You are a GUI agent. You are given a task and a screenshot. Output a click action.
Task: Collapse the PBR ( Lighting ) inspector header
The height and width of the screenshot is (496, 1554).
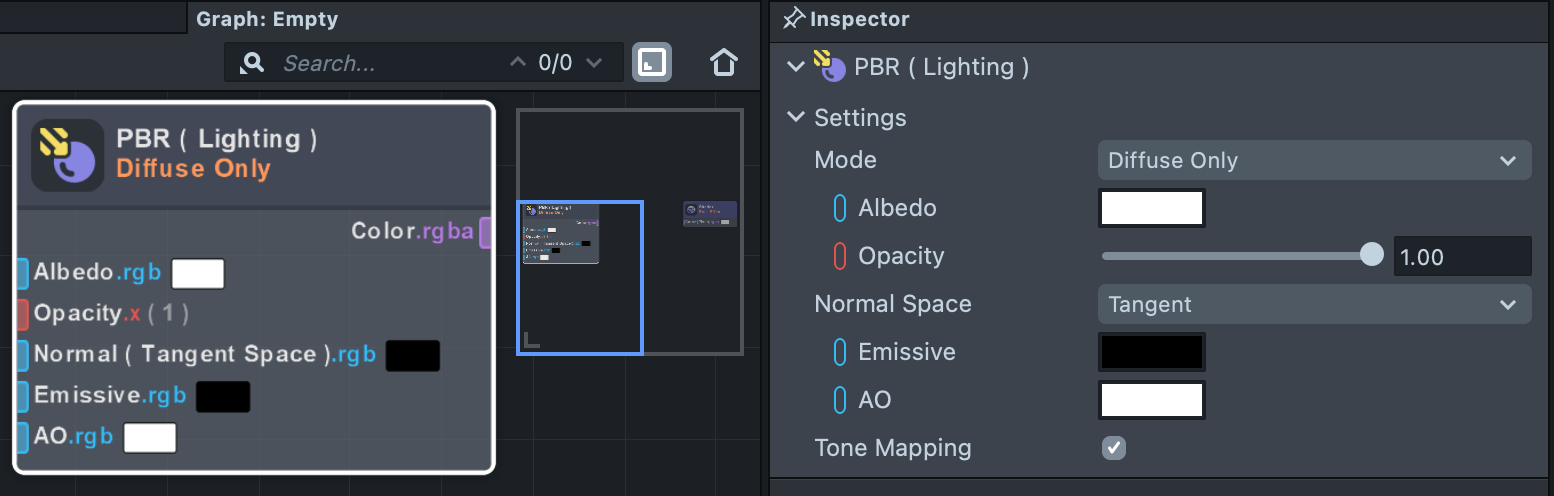pyautogui.click(x=796, y=67)
